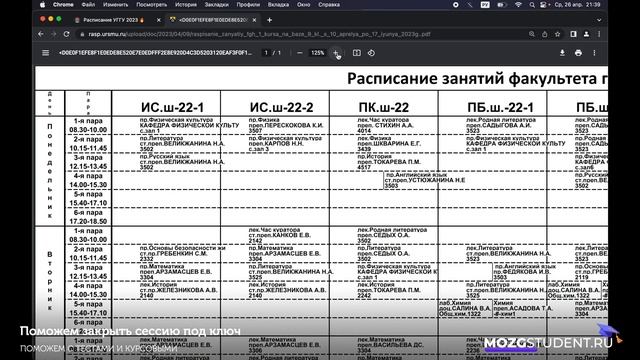This screenshot has height=360, width=640.
Task: Click the Monday 4-я пара 14.00-15.30 cell
Action: (x=88, y=180)
